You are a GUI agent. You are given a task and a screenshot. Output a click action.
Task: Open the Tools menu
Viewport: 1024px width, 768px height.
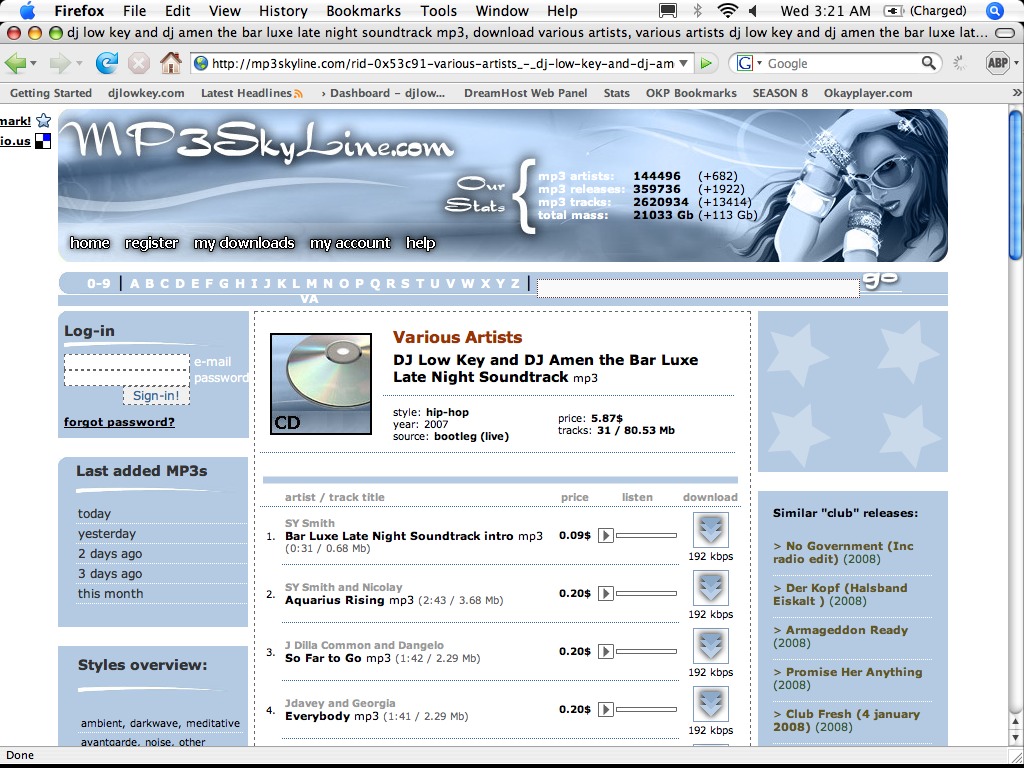(439, 11)
